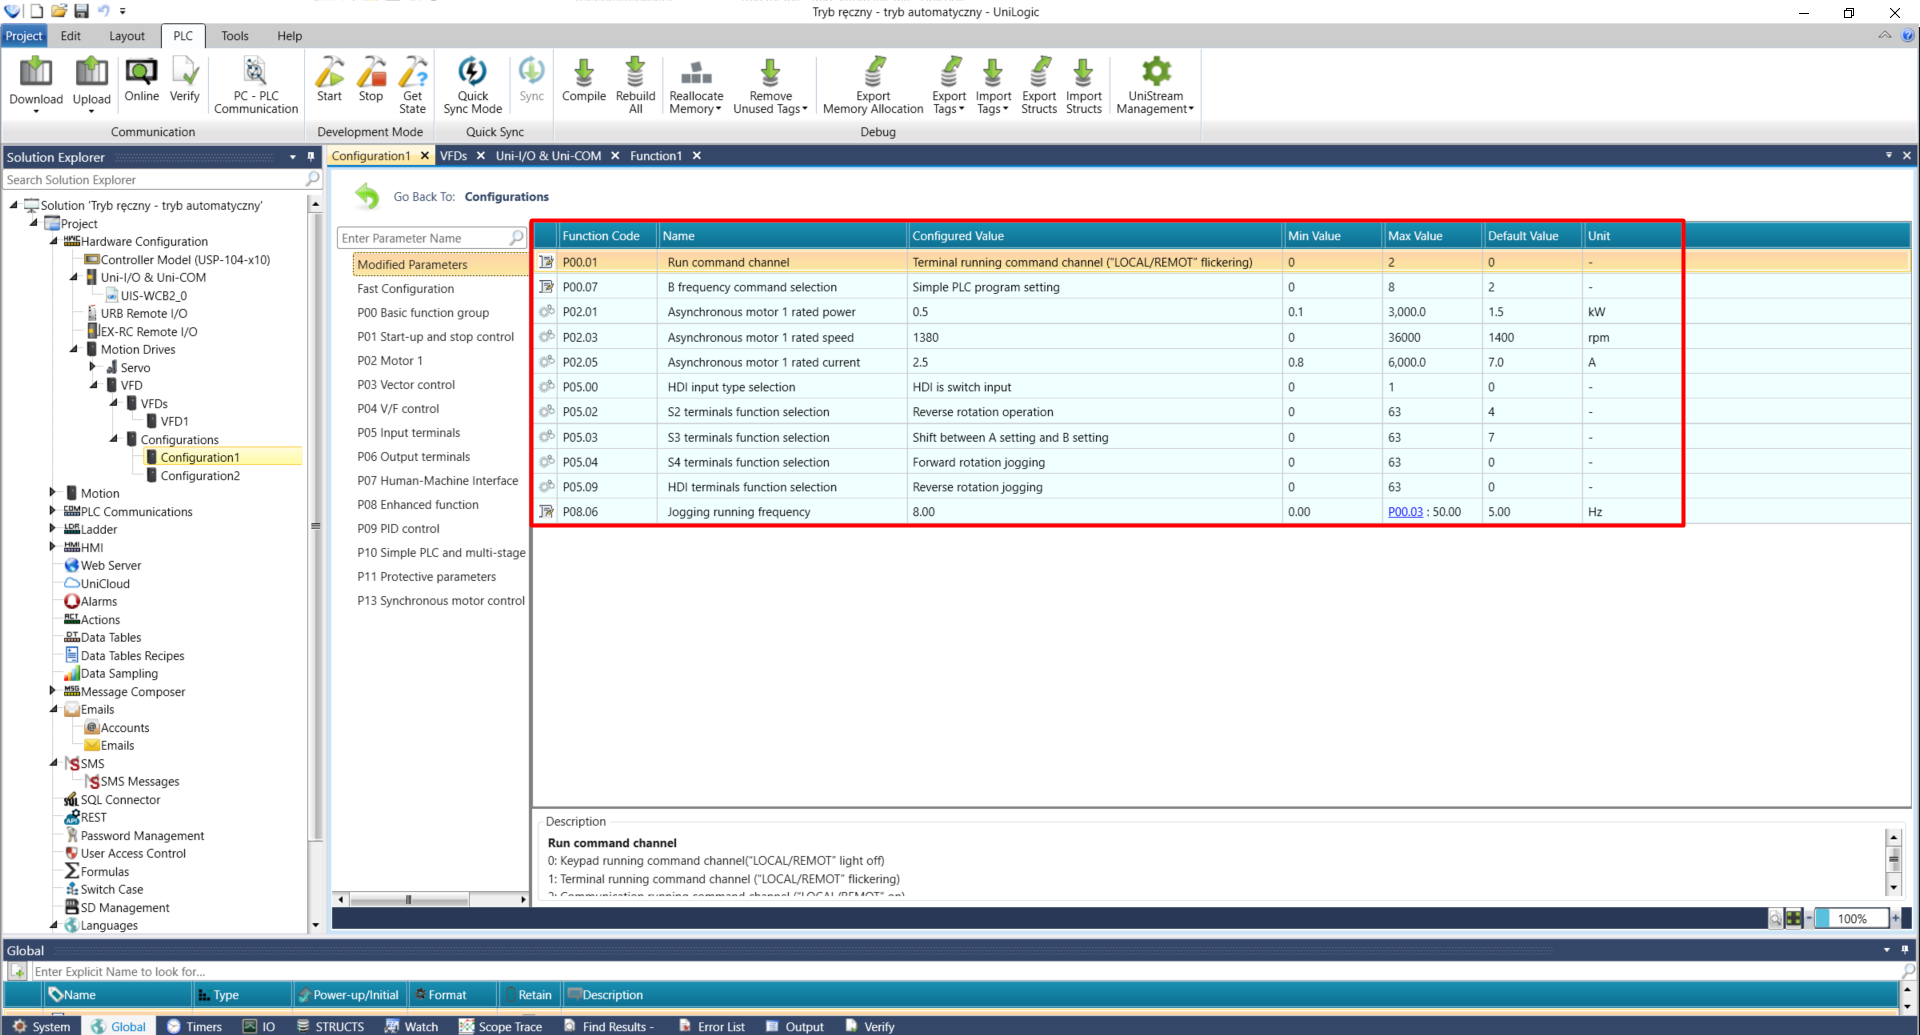Screen dimensions: 1920x1035
Task: Click the green Go Back arrow
Action: tap(367, 196)
